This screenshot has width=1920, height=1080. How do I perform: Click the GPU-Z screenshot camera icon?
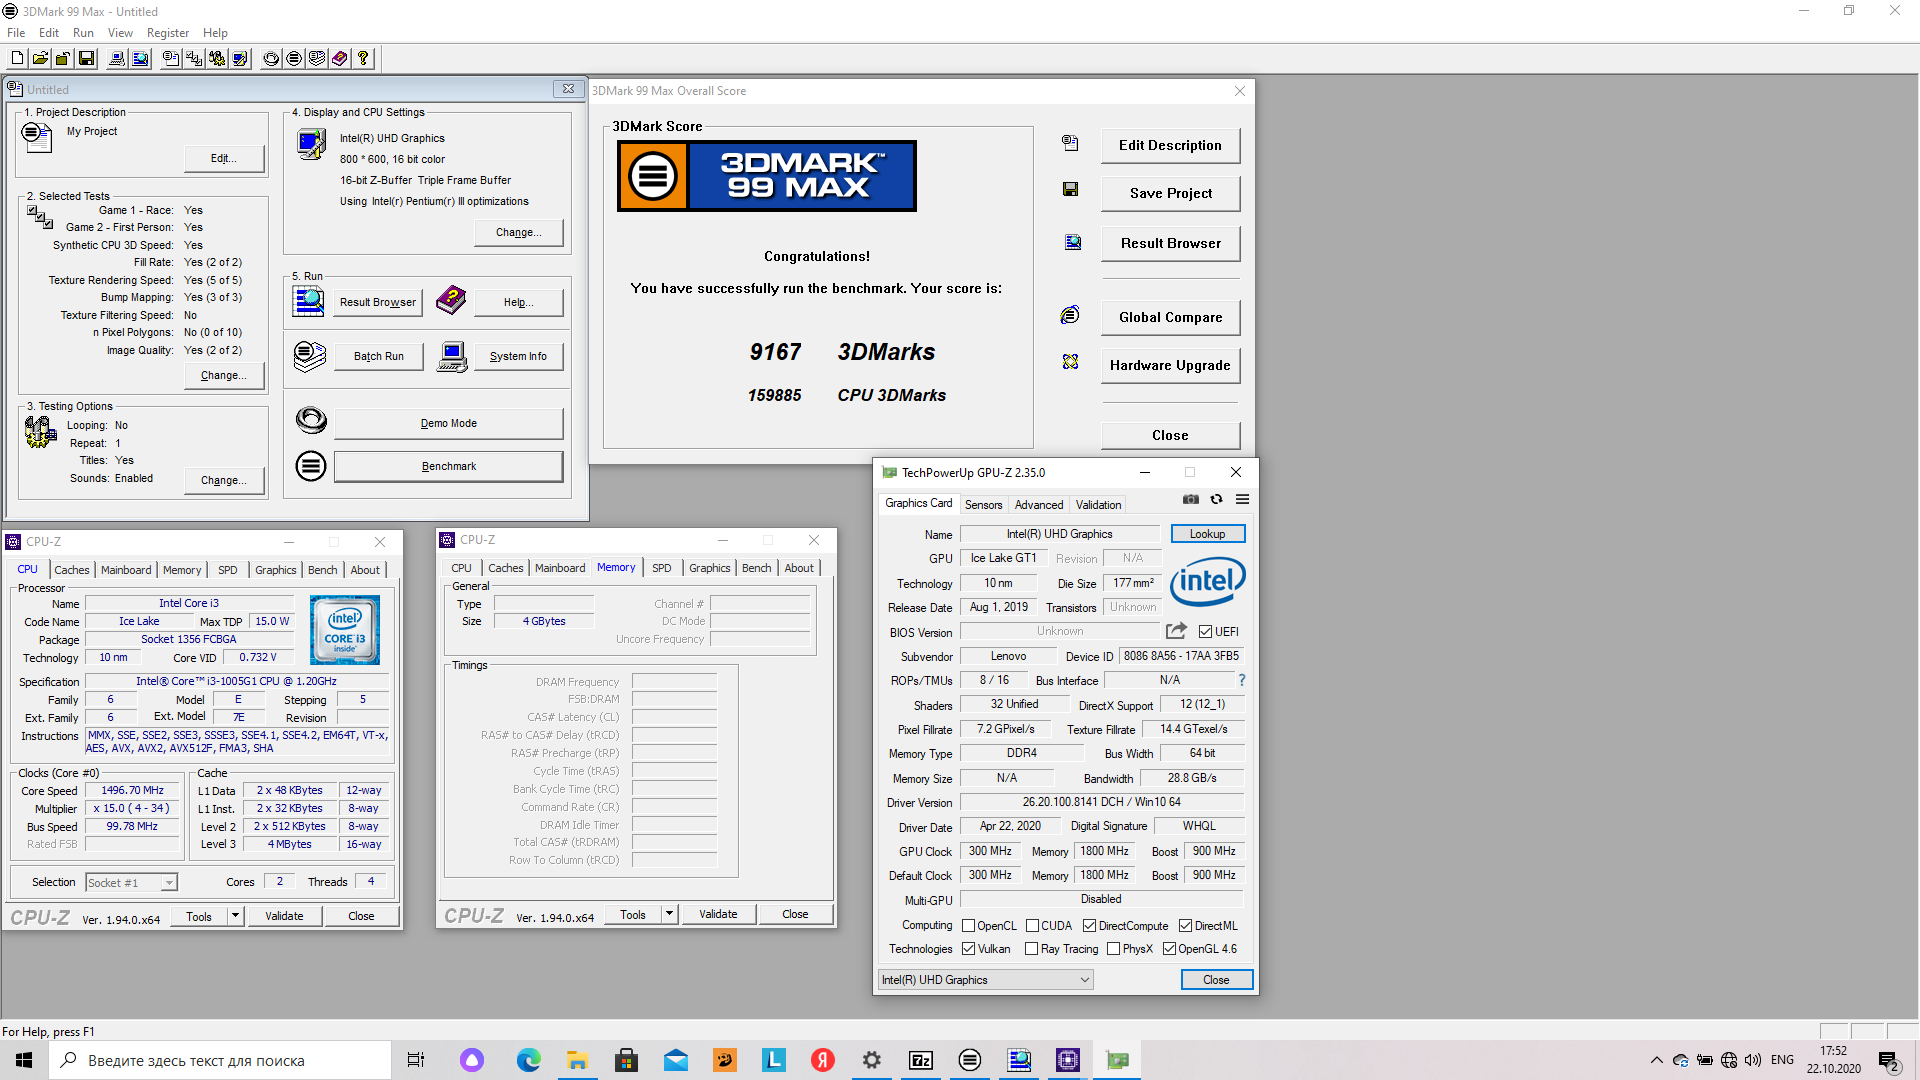[x=1191, y=499]
